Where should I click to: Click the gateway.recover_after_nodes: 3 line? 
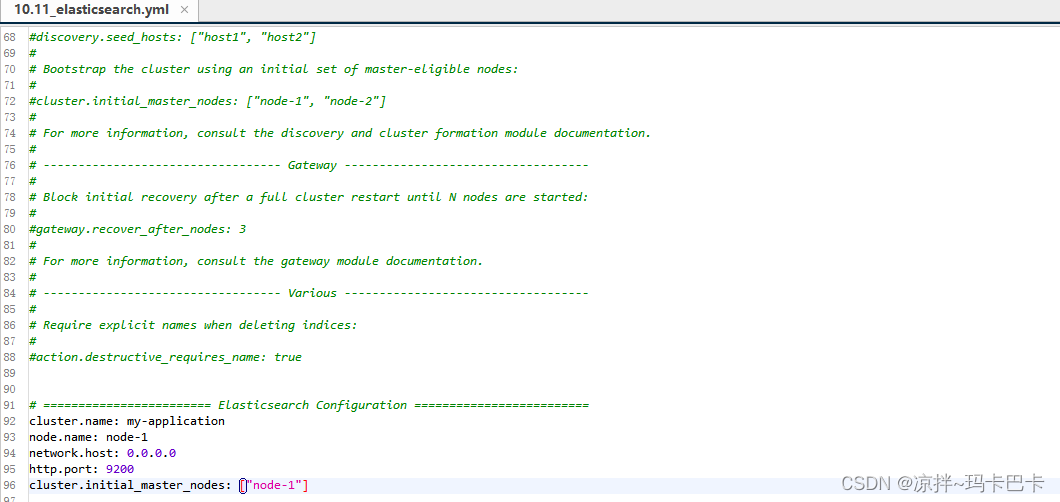[x=137, y=229]
